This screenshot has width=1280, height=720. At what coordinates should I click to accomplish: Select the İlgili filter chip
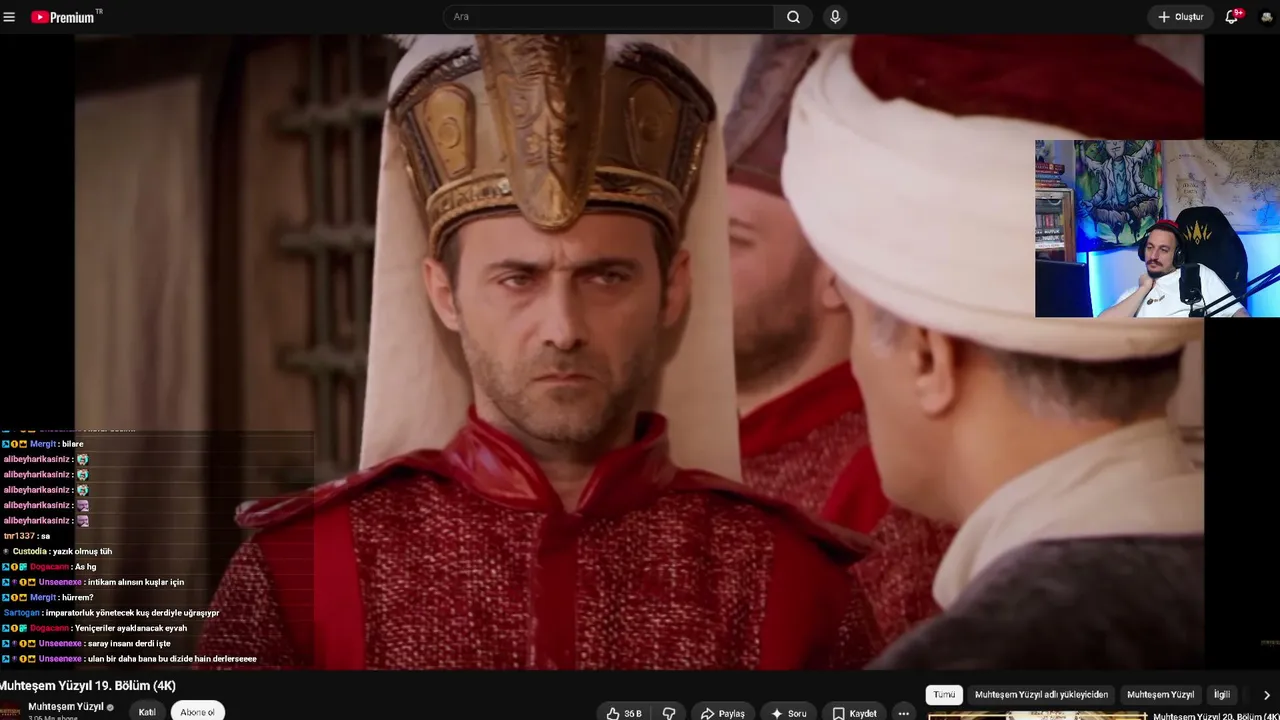tap(1222, 695)
